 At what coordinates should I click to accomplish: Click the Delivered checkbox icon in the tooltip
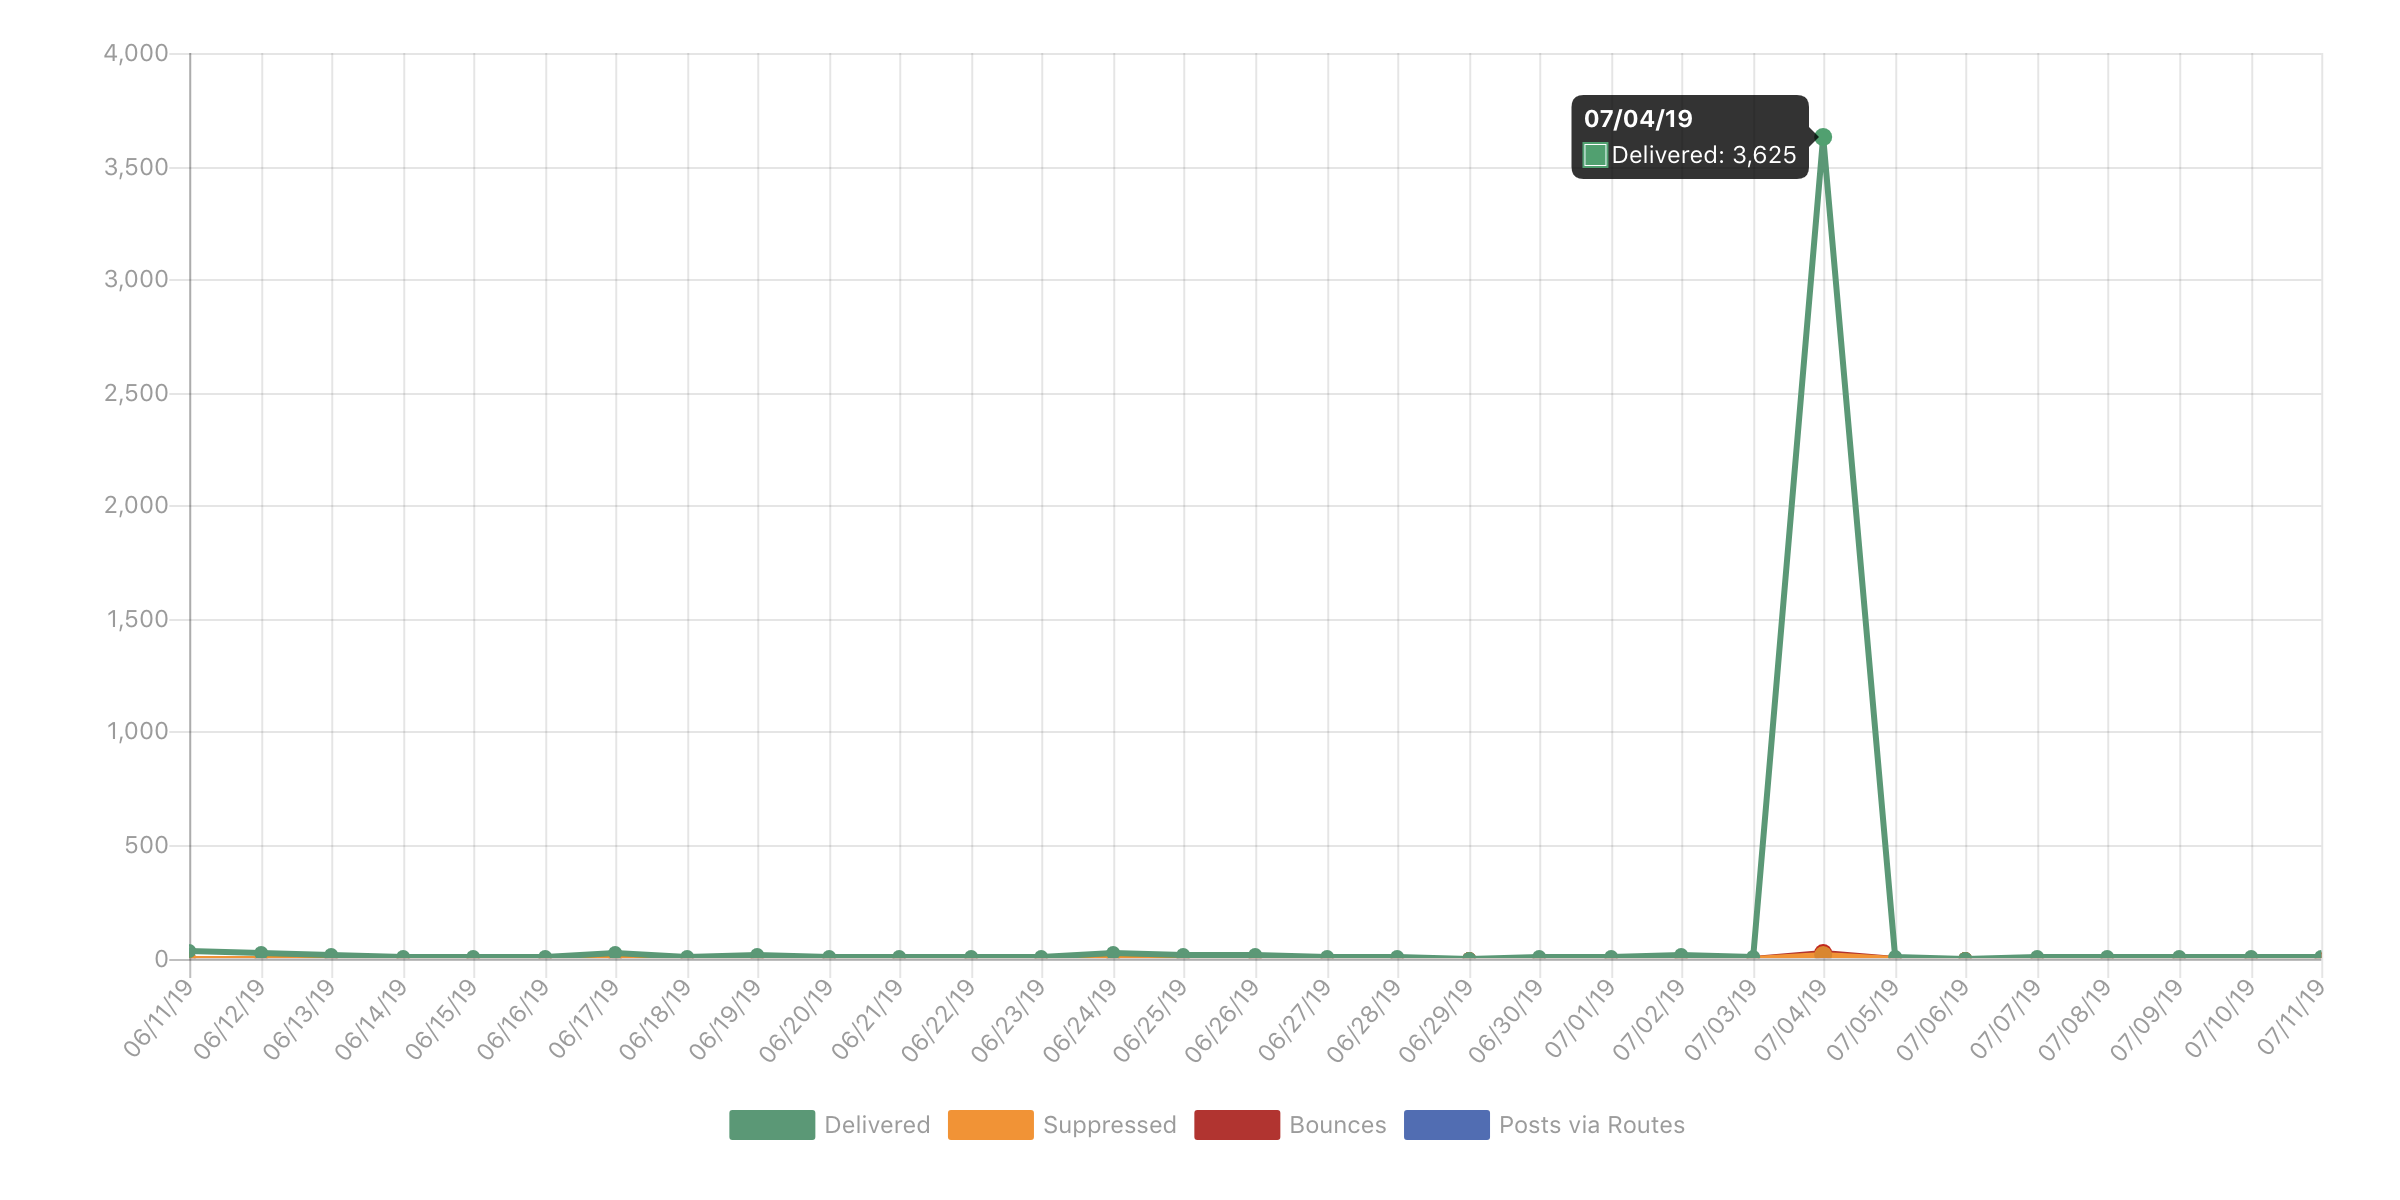coord(1595,155)
